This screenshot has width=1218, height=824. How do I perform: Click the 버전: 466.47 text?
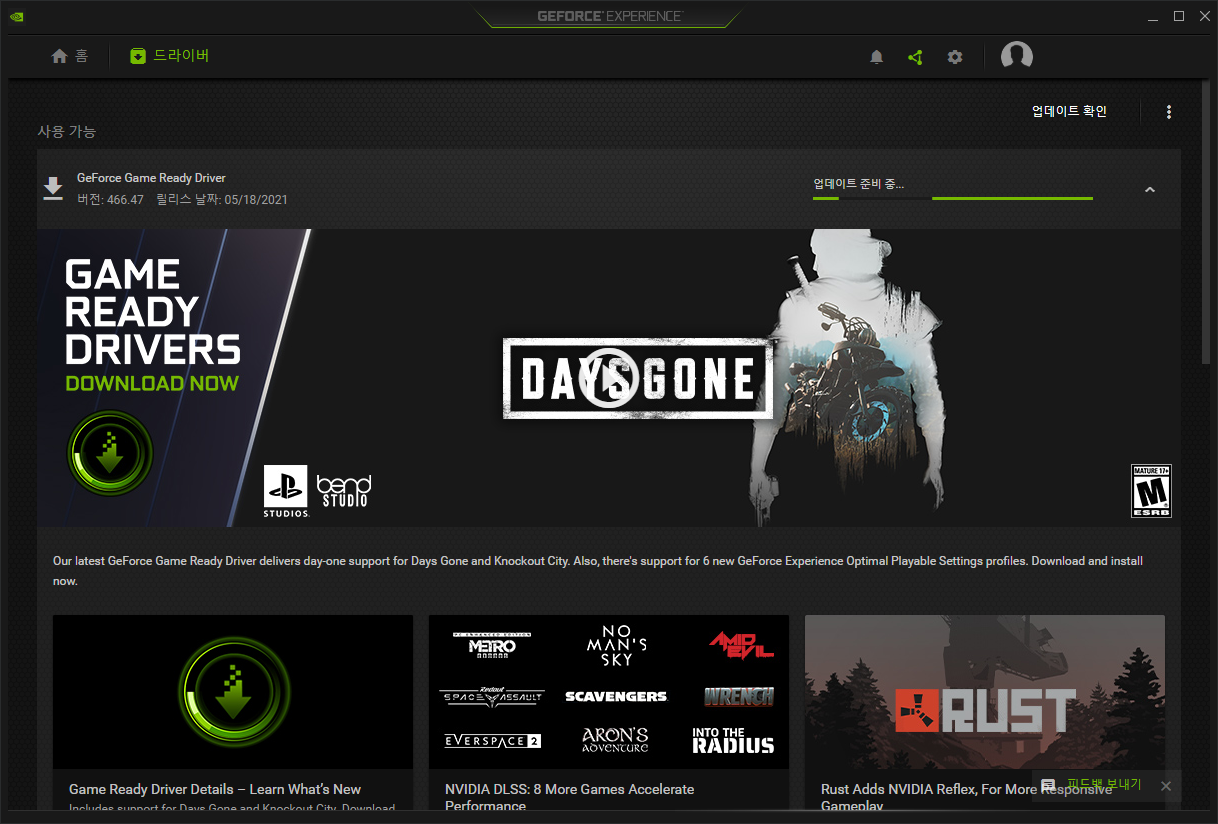(110, 200)
